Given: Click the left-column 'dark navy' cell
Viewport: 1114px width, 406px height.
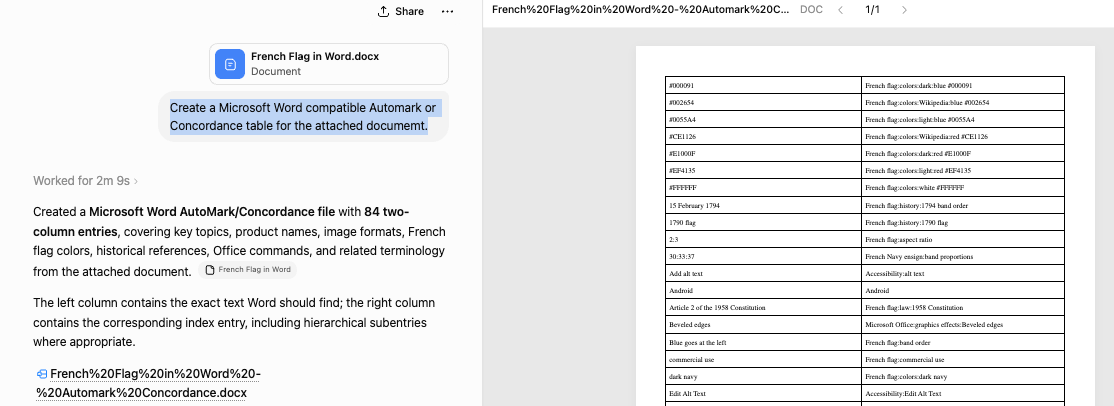Looking at the screenshot, I should (763, 376).
